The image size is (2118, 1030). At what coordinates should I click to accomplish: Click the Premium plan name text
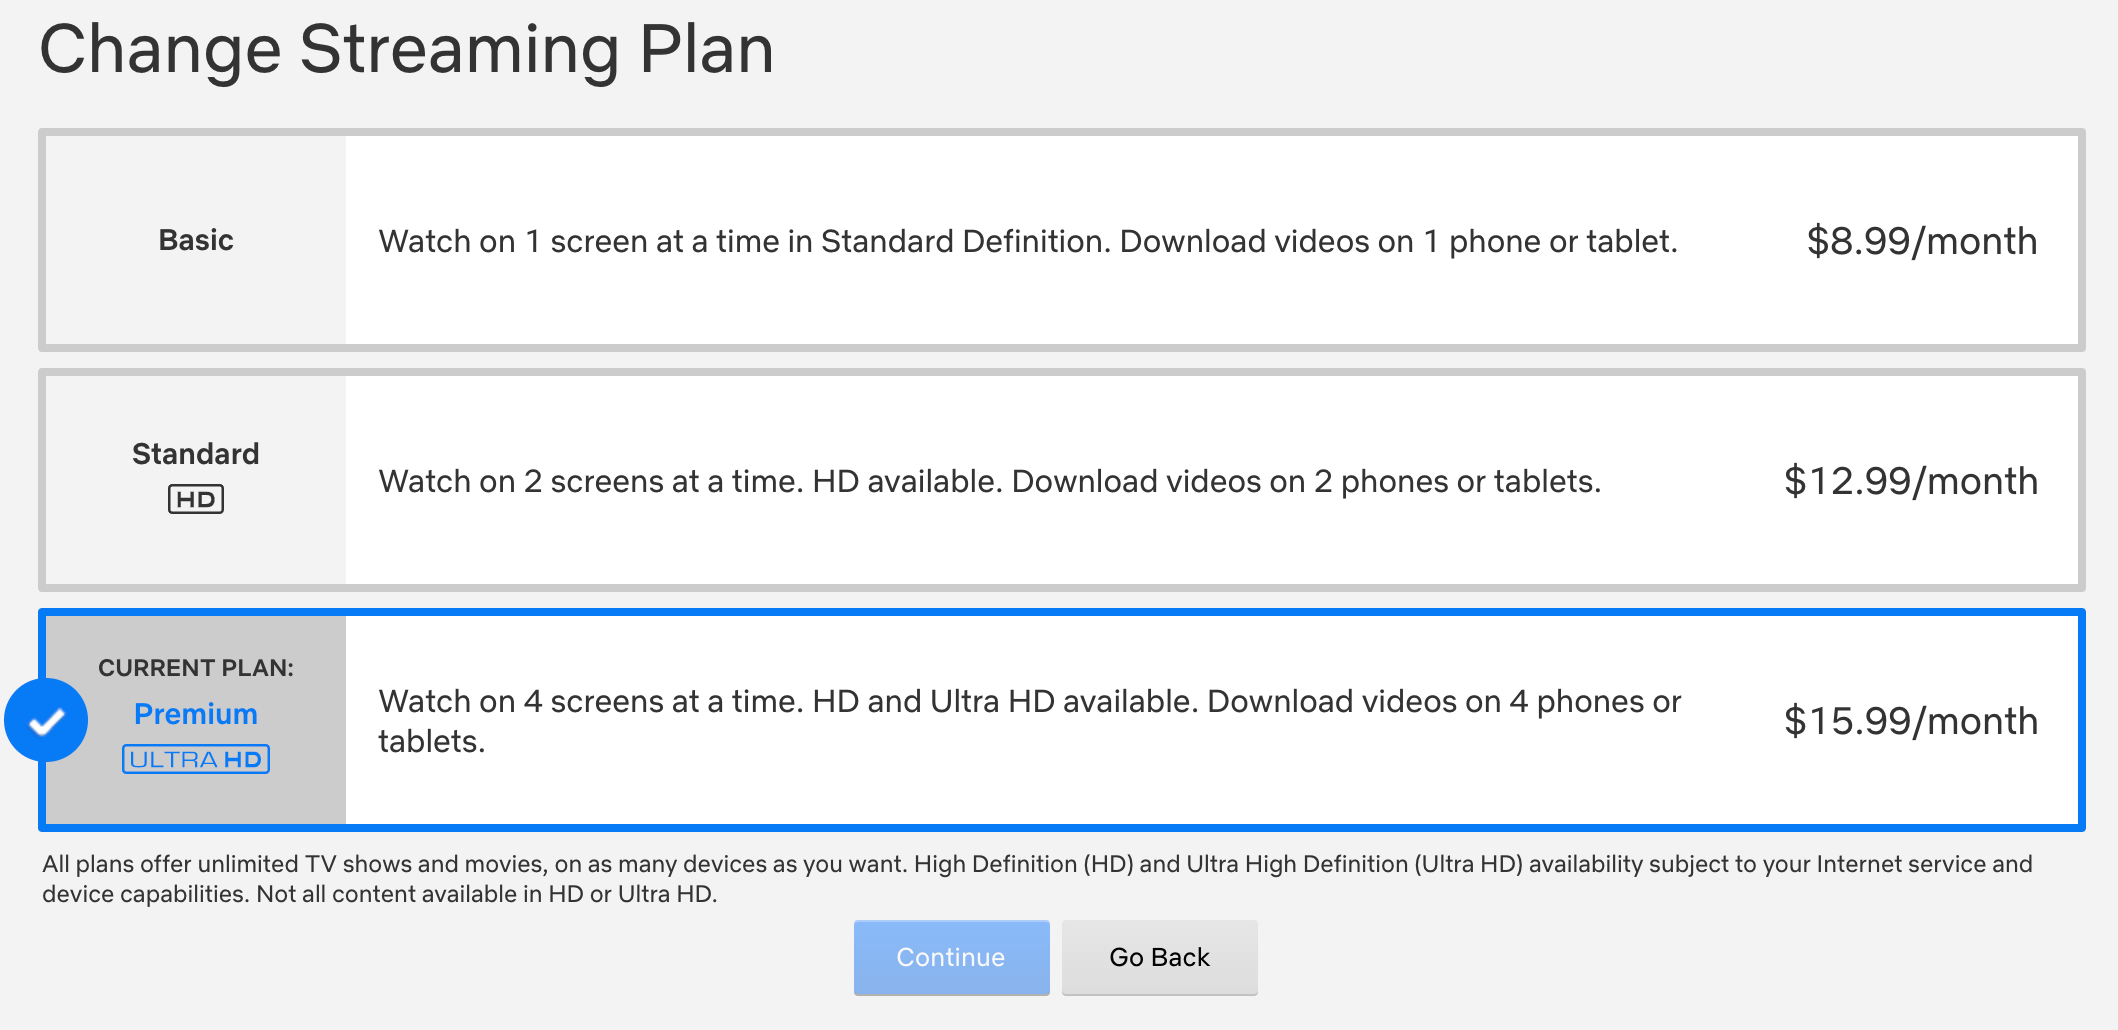pos(196,714)
